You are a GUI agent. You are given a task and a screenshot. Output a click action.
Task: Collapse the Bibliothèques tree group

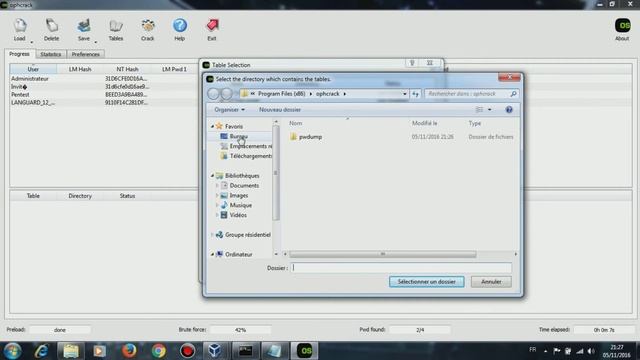[x=212, y=176]
